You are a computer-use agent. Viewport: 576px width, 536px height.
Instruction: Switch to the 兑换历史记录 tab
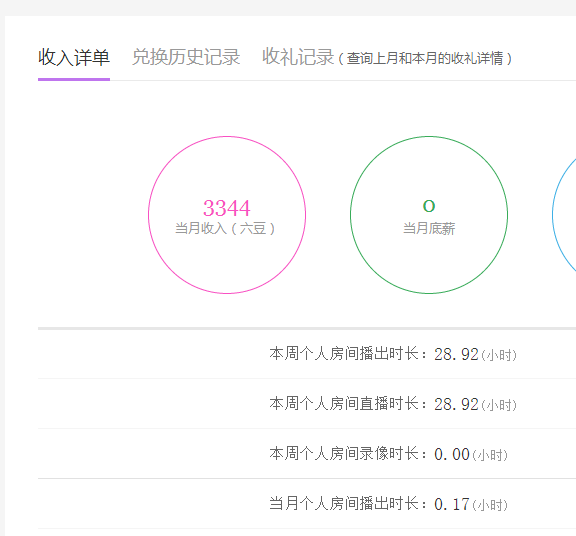(186, 57)
